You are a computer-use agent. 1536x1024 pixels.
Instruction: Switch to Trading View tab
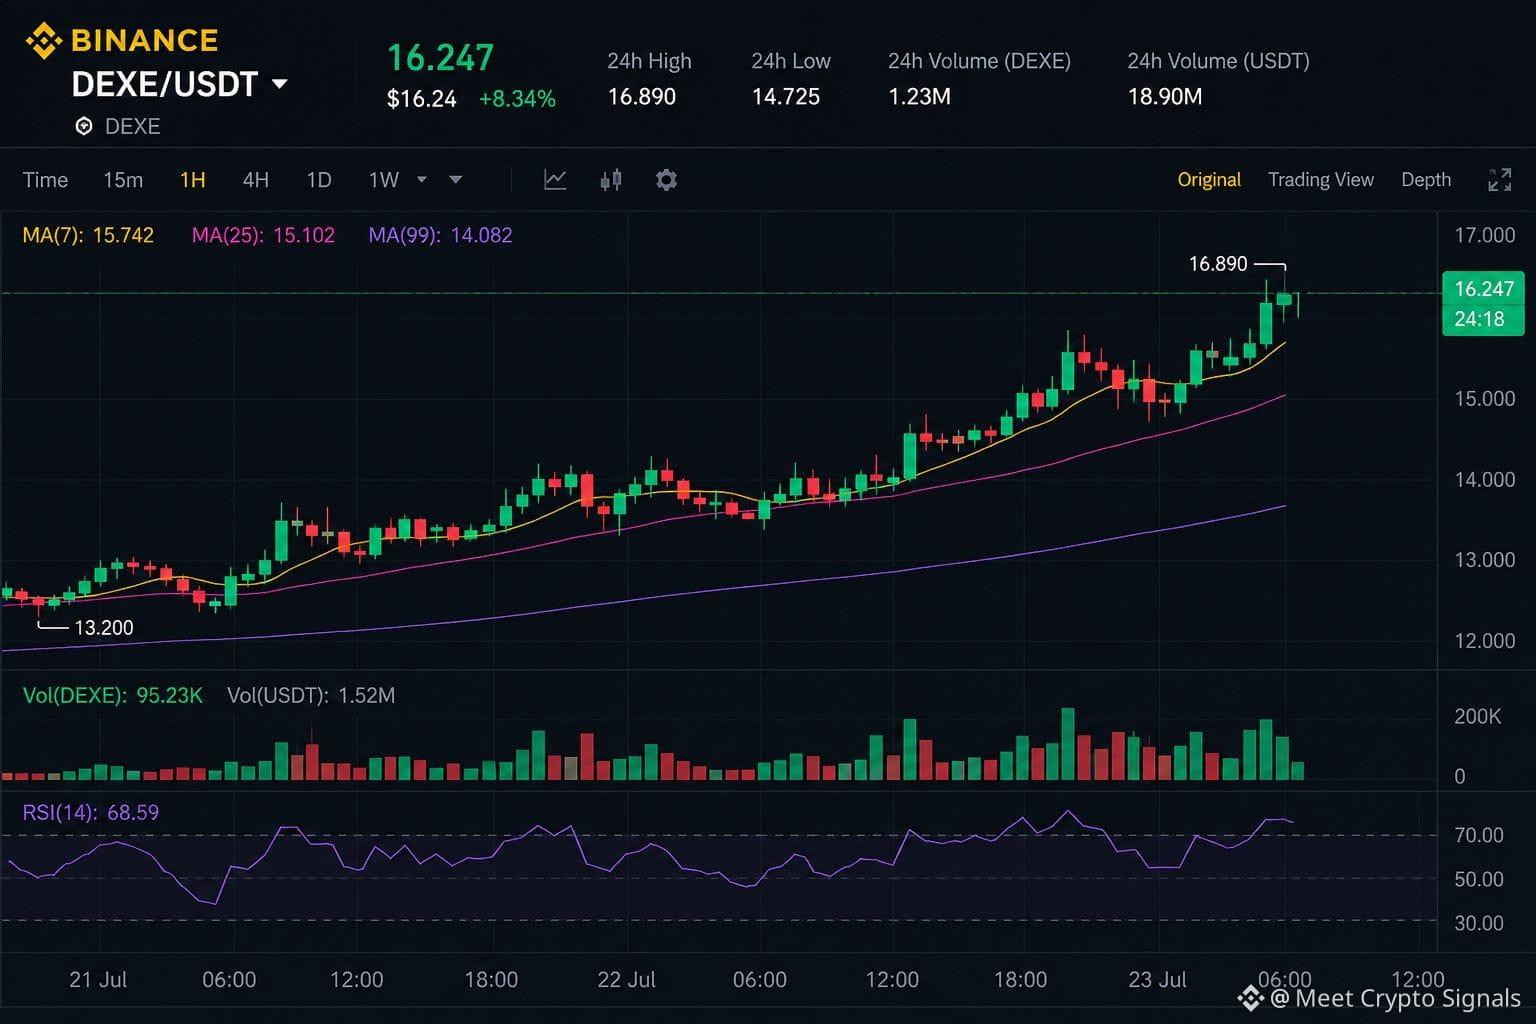[x=1321, y=180]
